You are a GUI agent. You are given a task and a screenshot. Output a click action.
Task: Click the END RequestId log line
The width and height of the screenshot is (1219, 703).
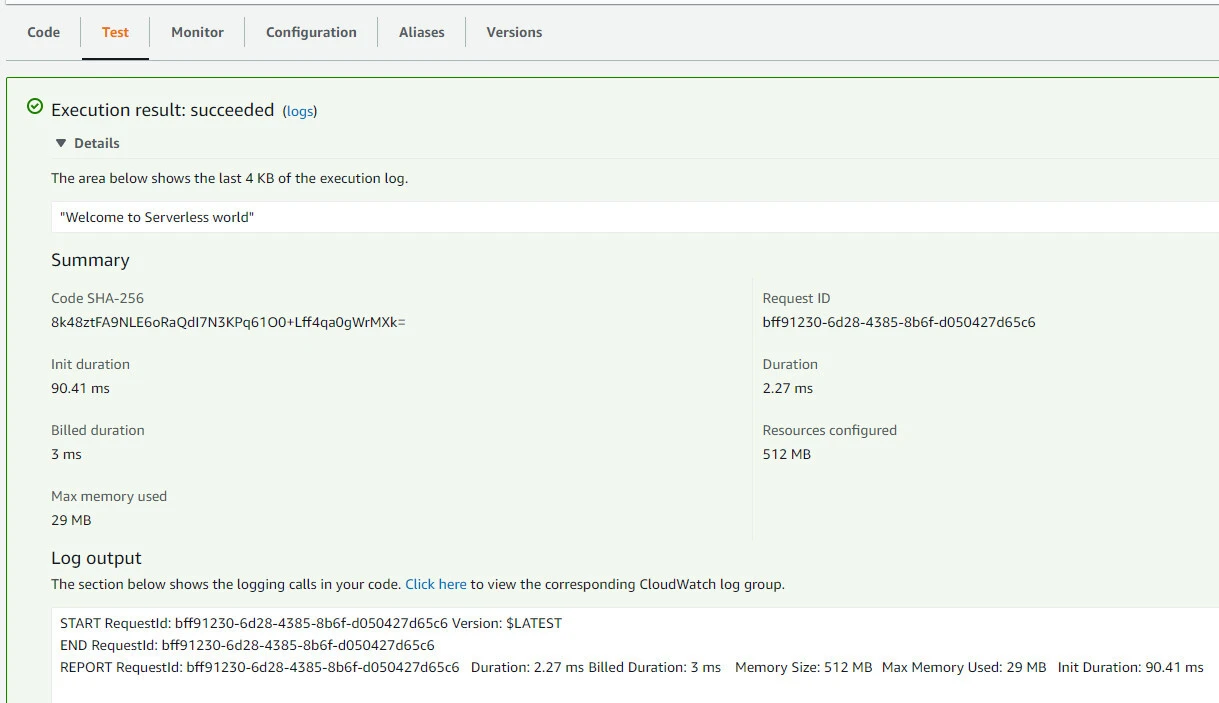(247, 645)
